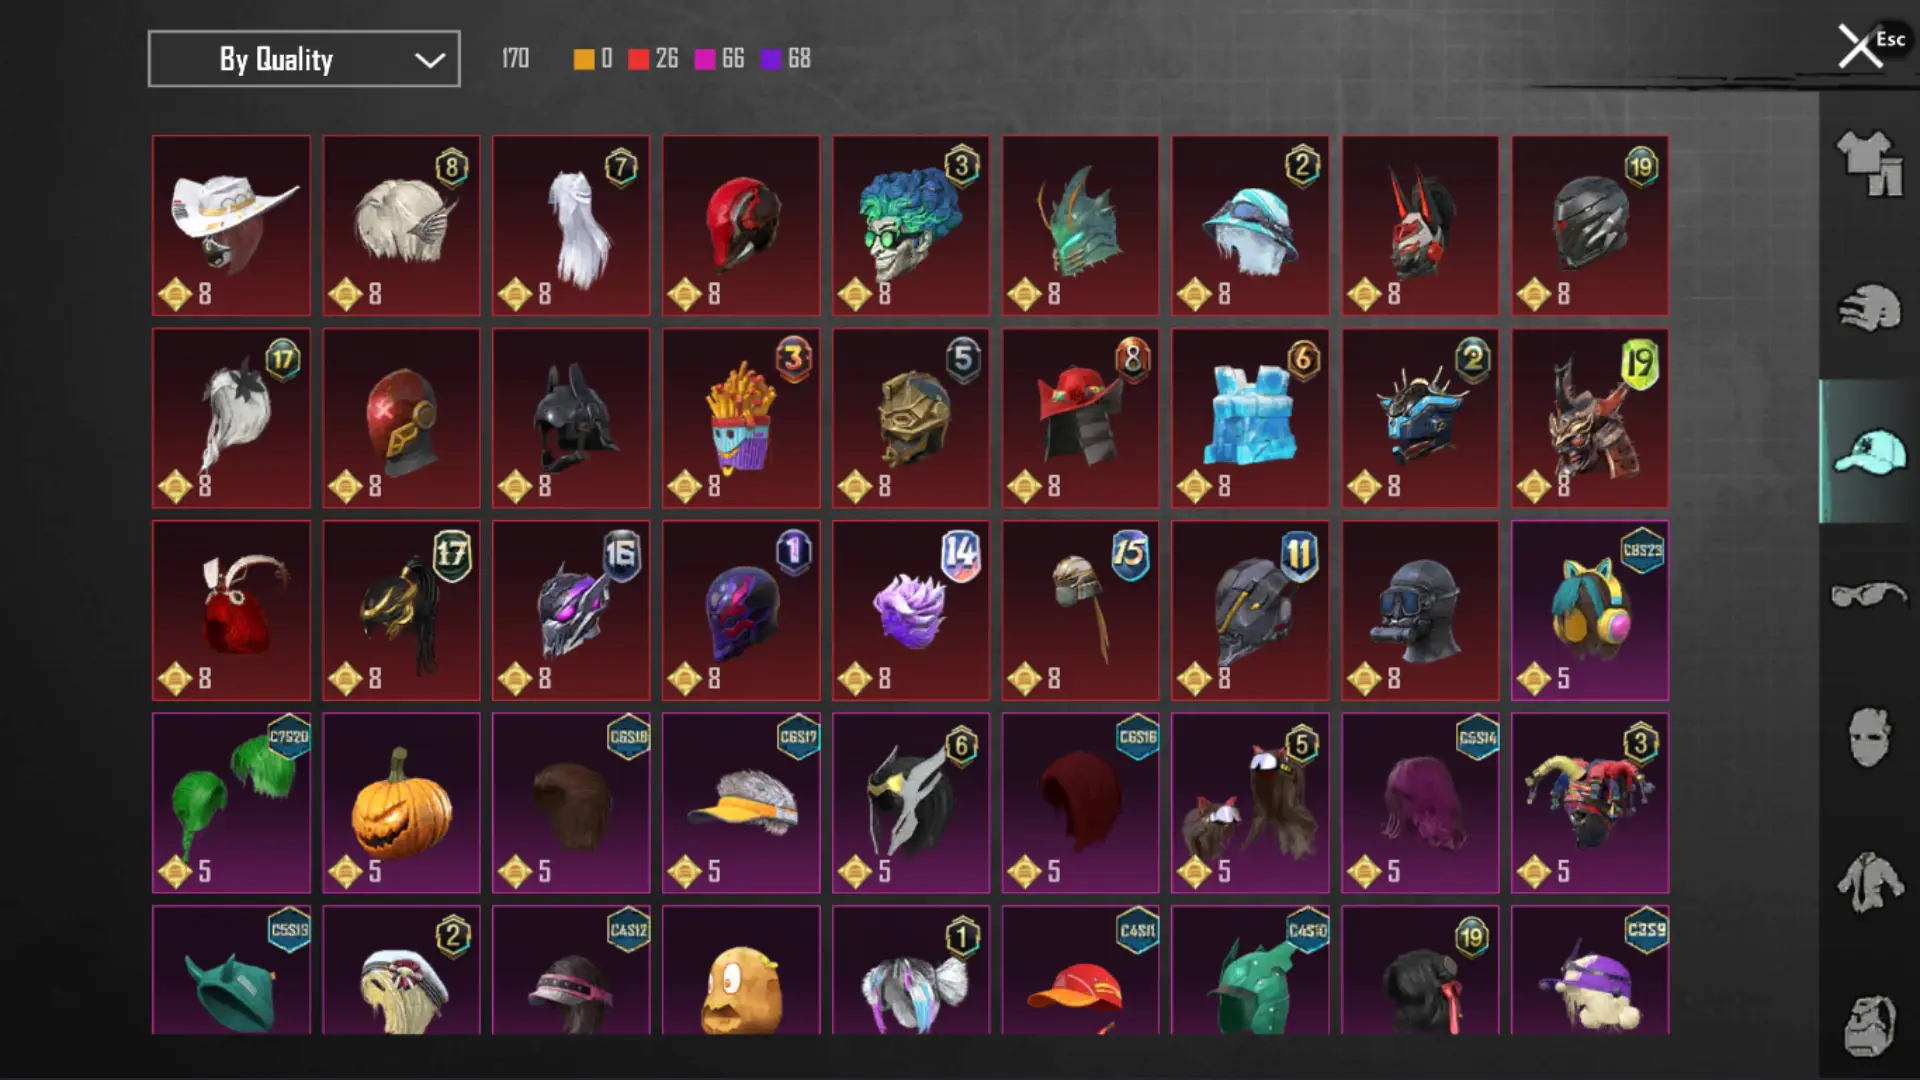Screen dimensions: 1920x1080
Task: Select the ice block helmet item
Action: (x=1250, y=418)
